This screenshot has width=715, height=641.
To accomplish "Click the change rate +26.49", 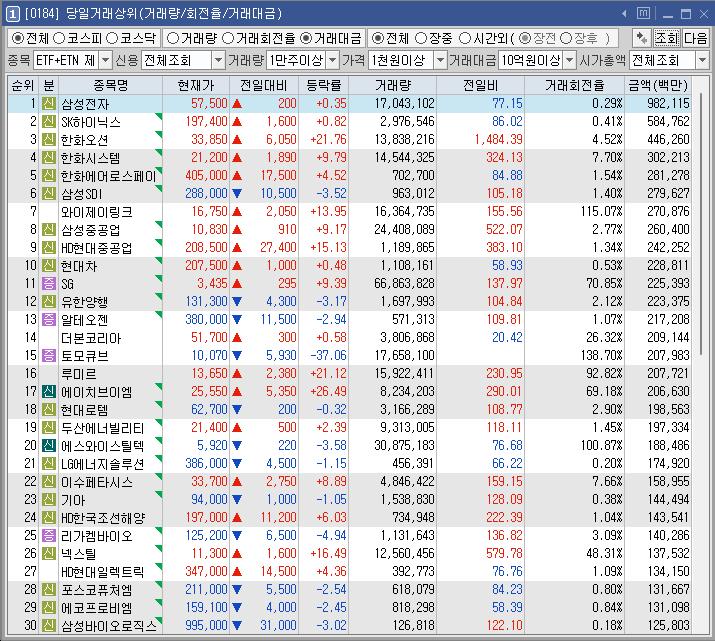I will (328, 391).
